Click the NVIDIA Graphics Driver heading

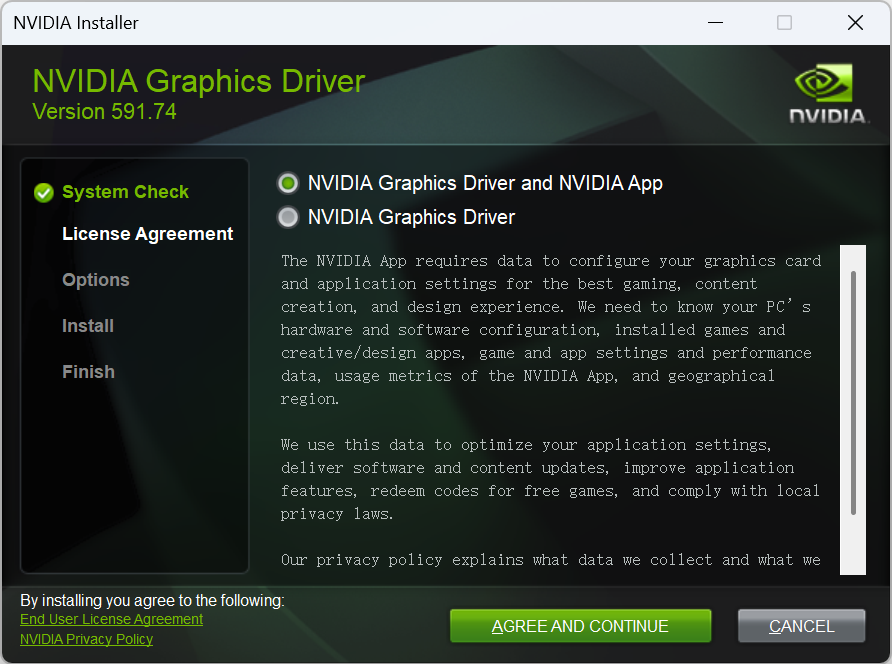click(x=198, y=81)
